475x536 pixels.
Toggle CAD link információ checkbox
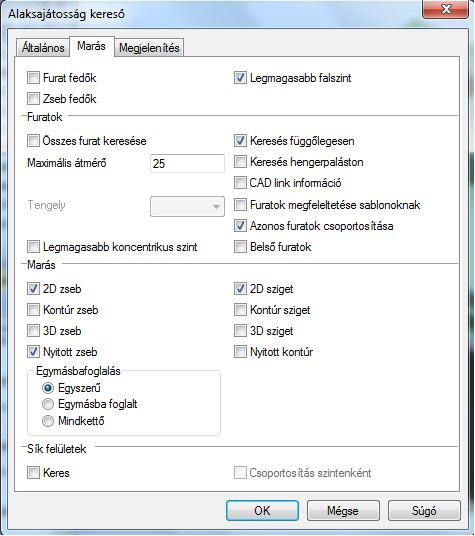(240, 183)
